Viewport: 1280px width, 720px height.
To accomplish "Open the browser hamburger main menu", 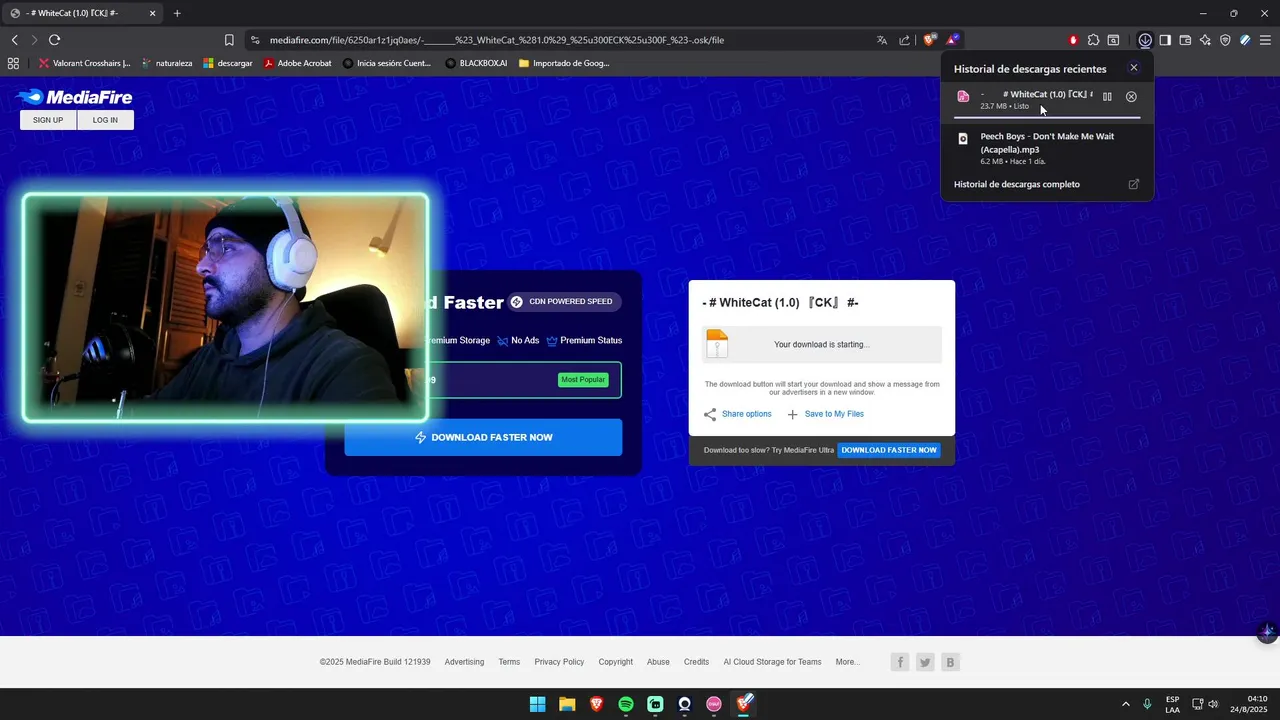I will 1265,40.
